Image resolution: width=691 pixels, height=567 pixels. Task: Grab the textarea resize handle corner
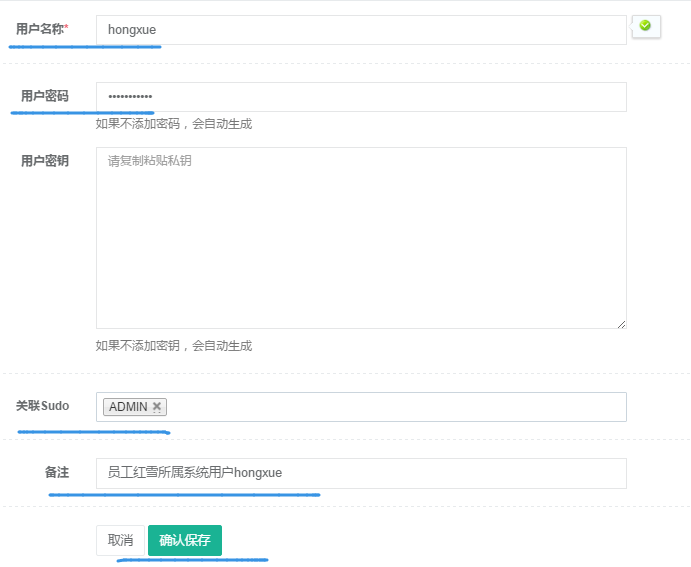[621, 324]
